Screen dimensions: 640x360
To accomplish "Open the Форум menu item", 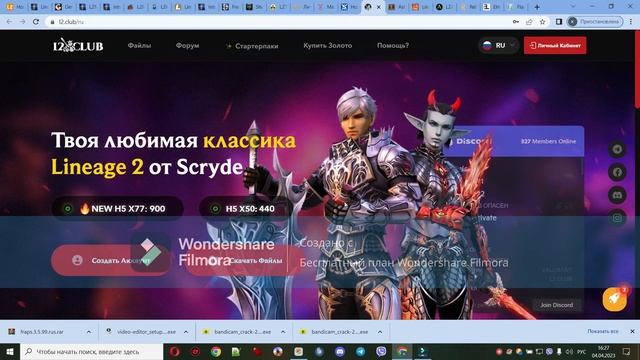I will point(187,45).
